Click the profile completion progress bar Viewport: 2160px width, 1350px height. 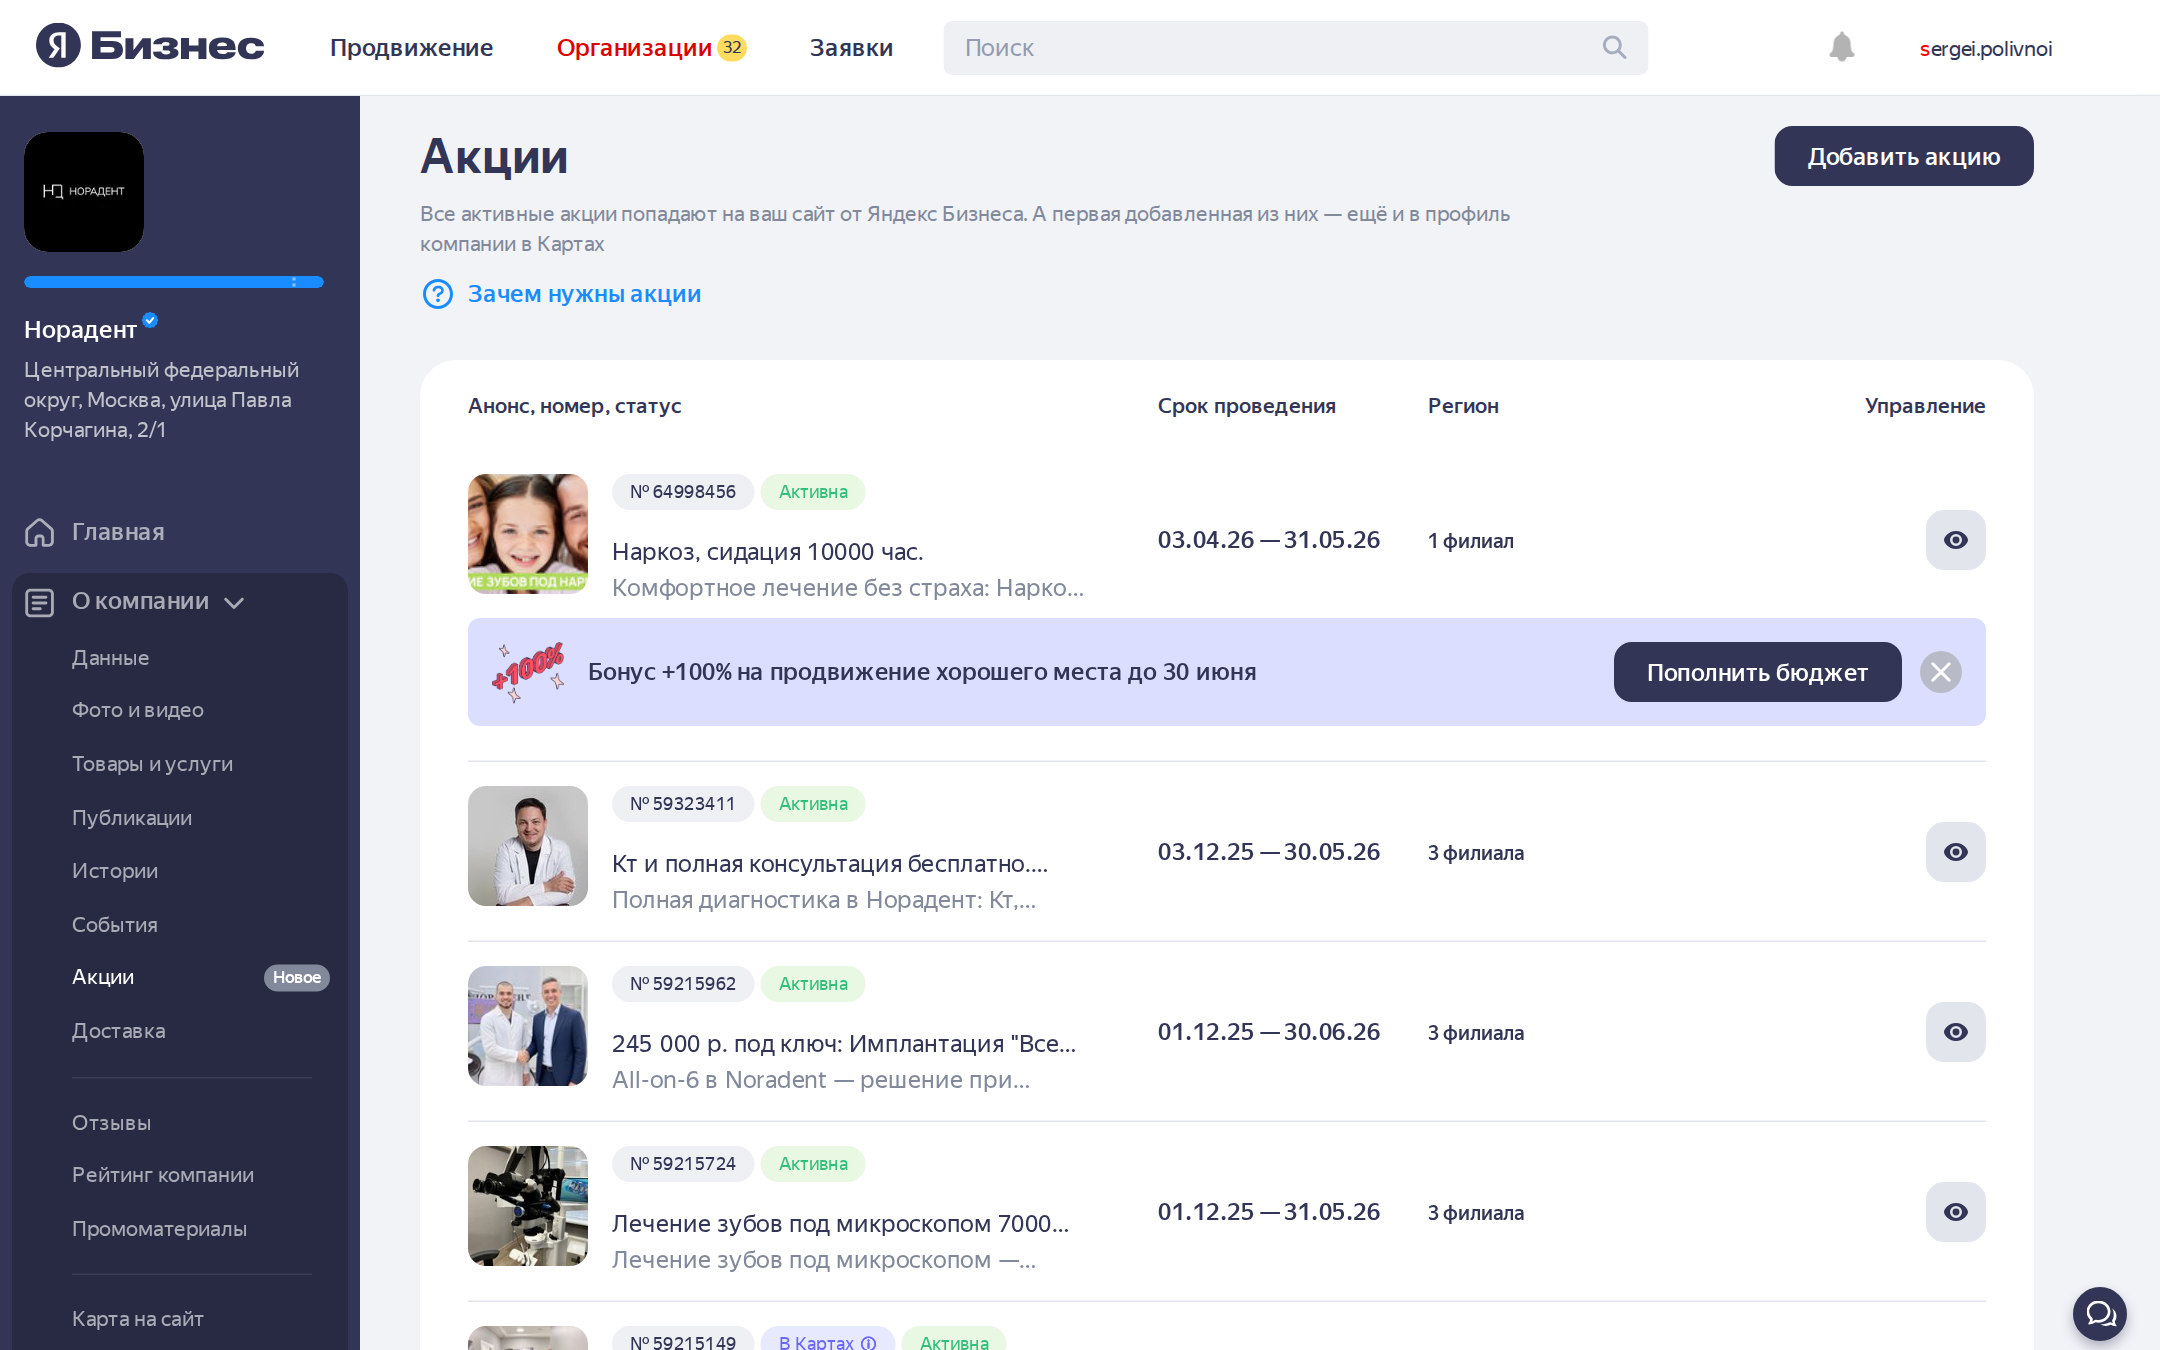(x=174, y=282)
